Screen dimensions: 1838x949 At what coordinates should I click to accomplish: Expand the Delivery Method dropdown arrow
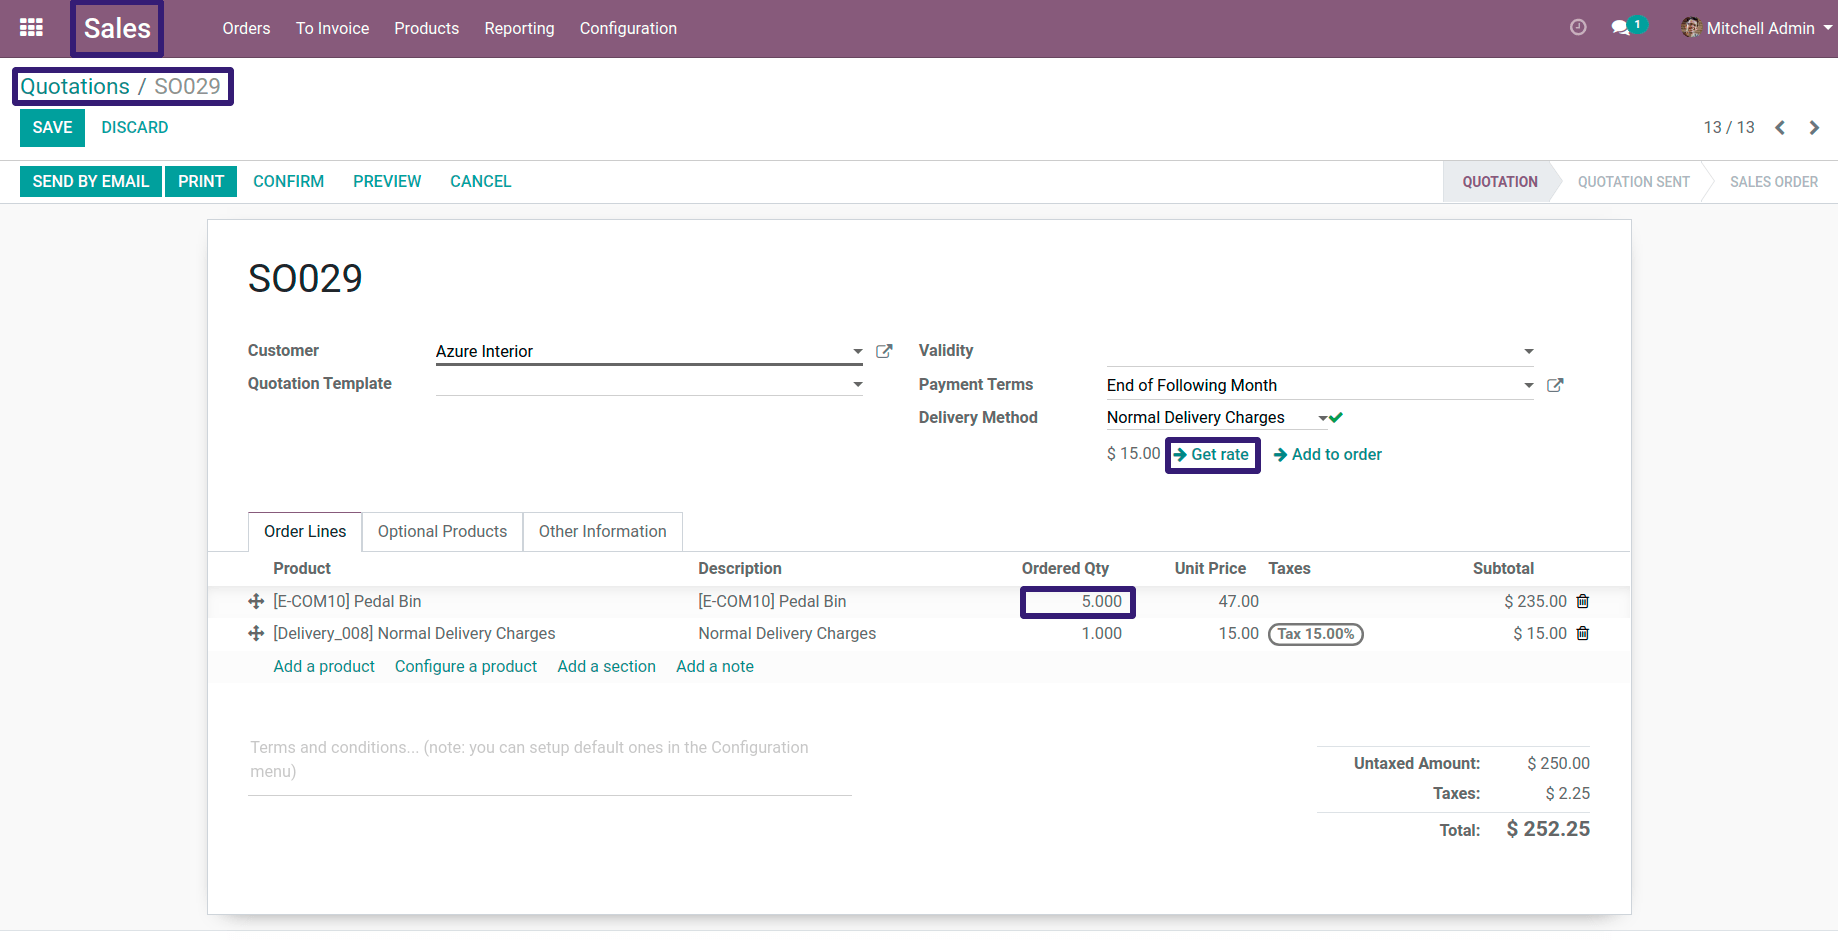pyautogui.click(x=1322, y=418)
